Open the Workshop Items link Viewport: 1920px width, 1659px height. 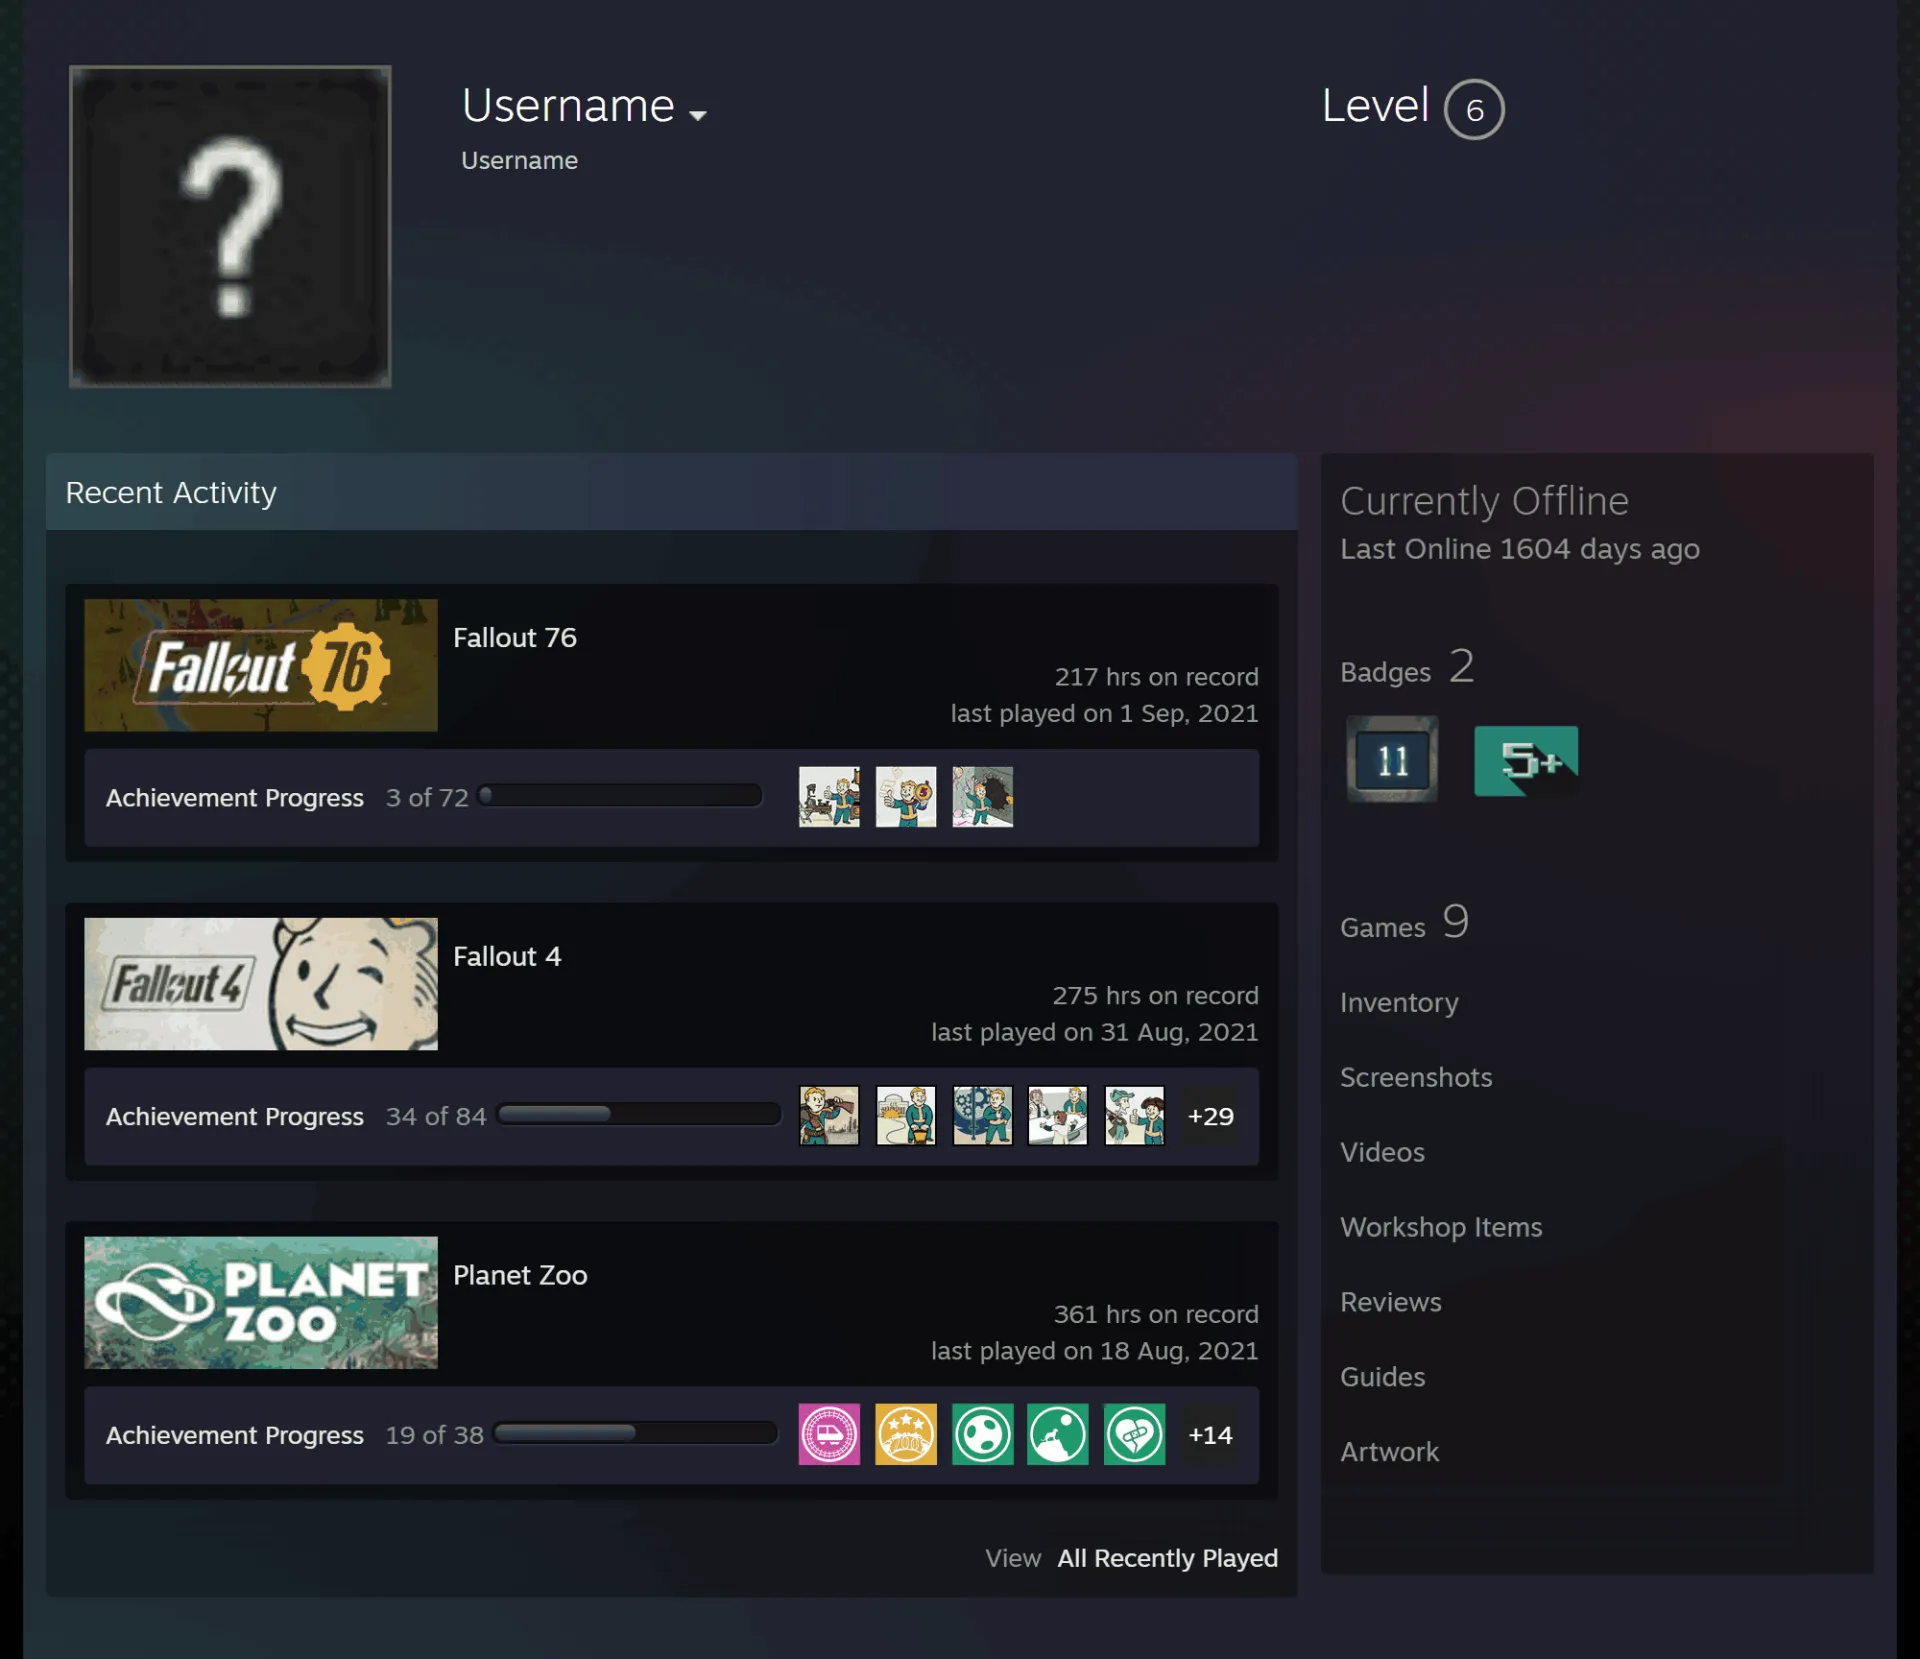1441,1228
